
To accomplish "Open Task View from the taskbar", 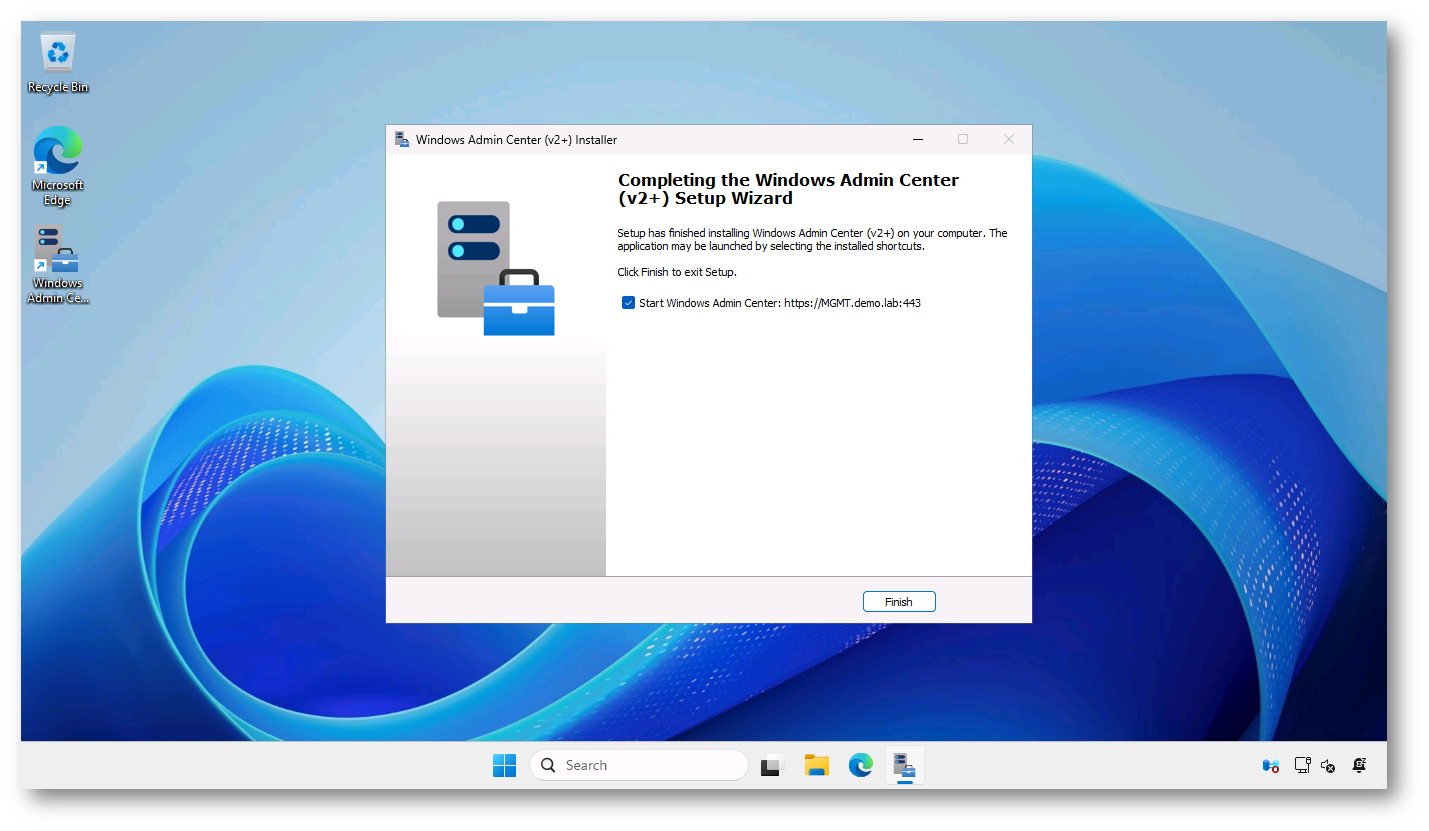I will coord(771,765).
